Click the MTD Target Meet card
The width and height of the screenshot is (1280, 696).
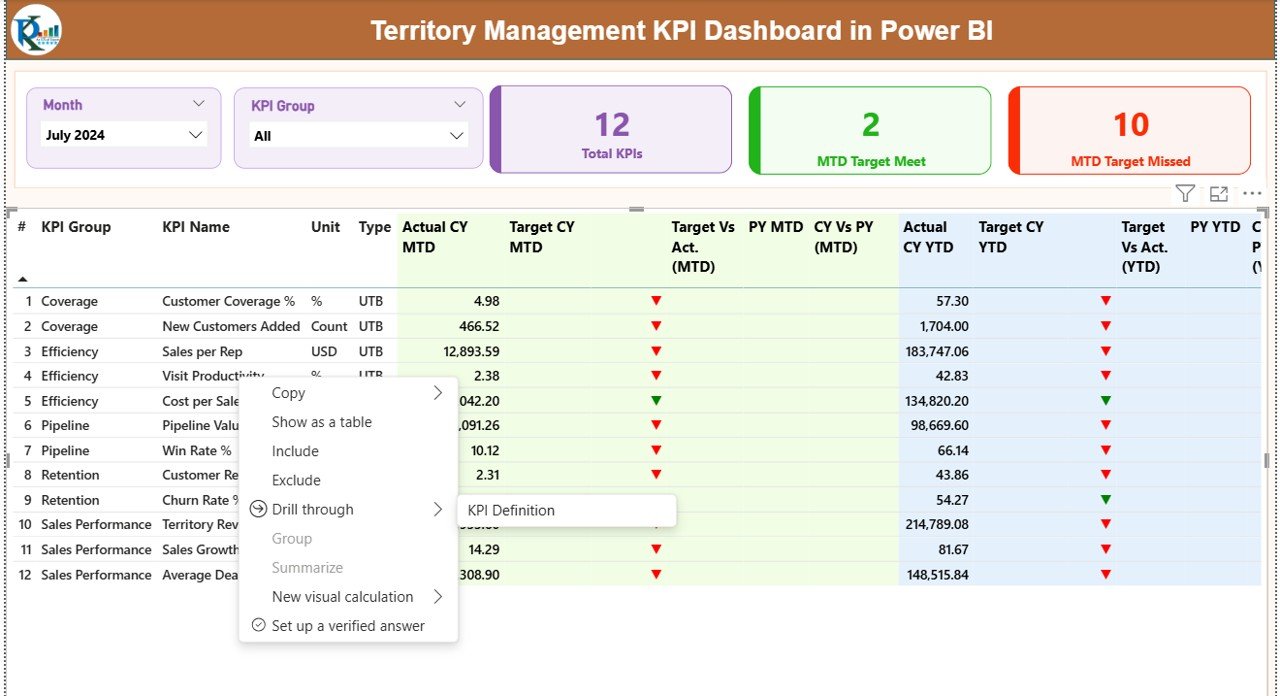tap(869, 130)
